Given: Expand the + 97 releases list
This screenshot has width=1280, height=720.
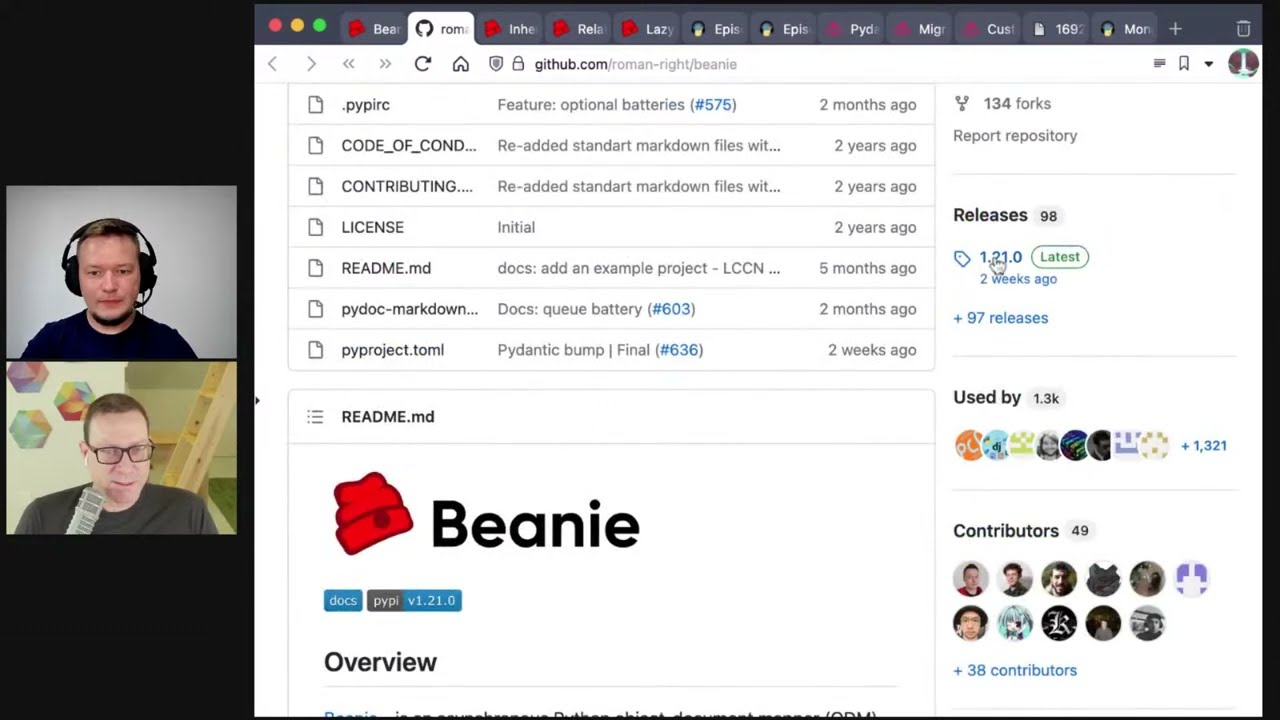Looking at the screenshot, I should point(1000,318).
